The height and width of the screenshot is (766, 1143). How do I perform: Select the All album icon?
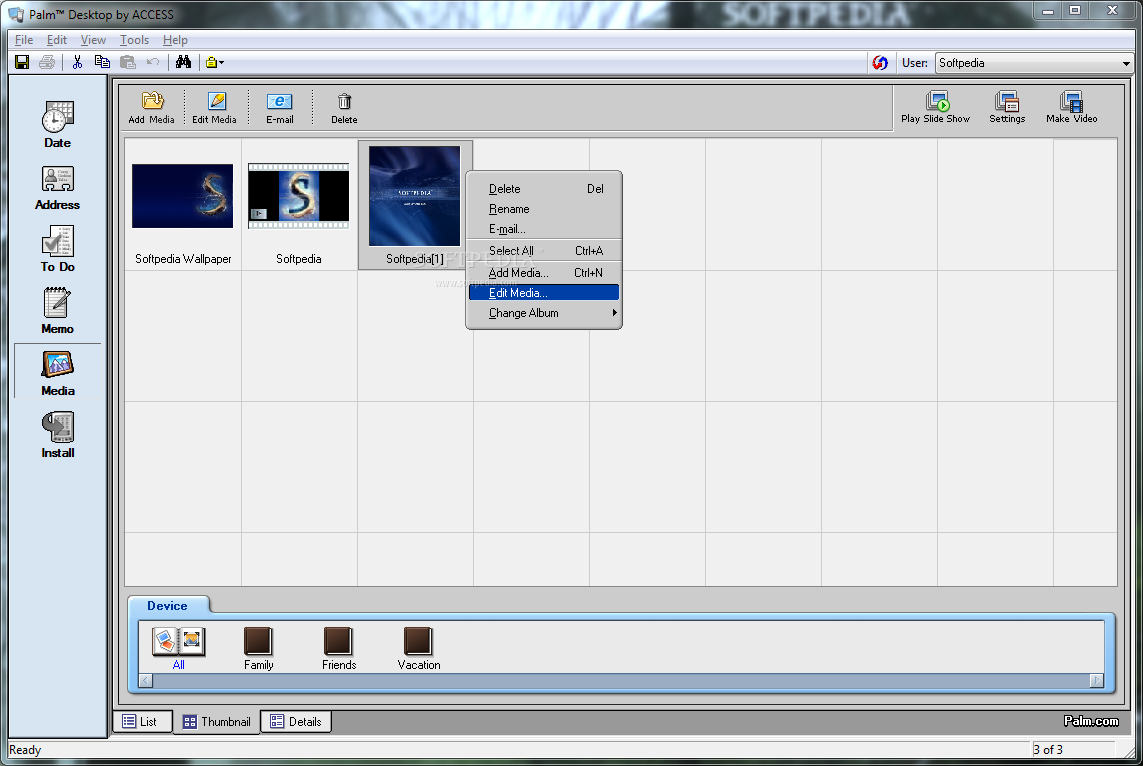pyautogui.click(x=179, y=649)
